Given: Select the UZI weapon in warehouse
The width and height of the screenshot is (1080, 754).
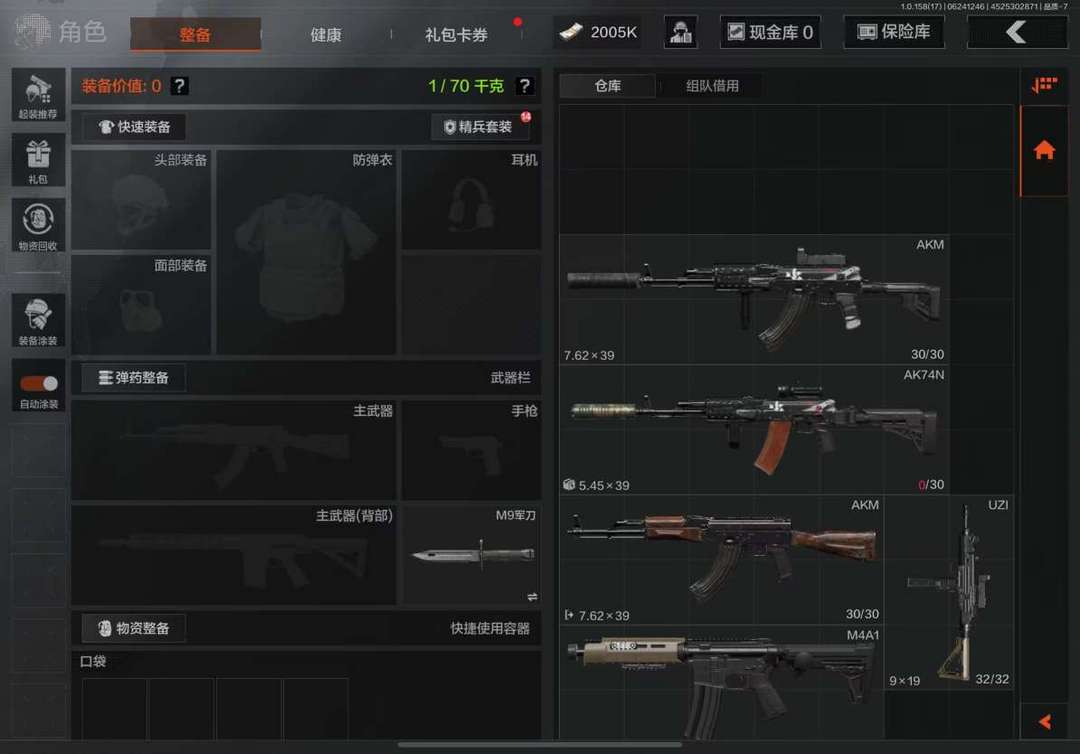Looking at the screenshot, I should point(949,593).
